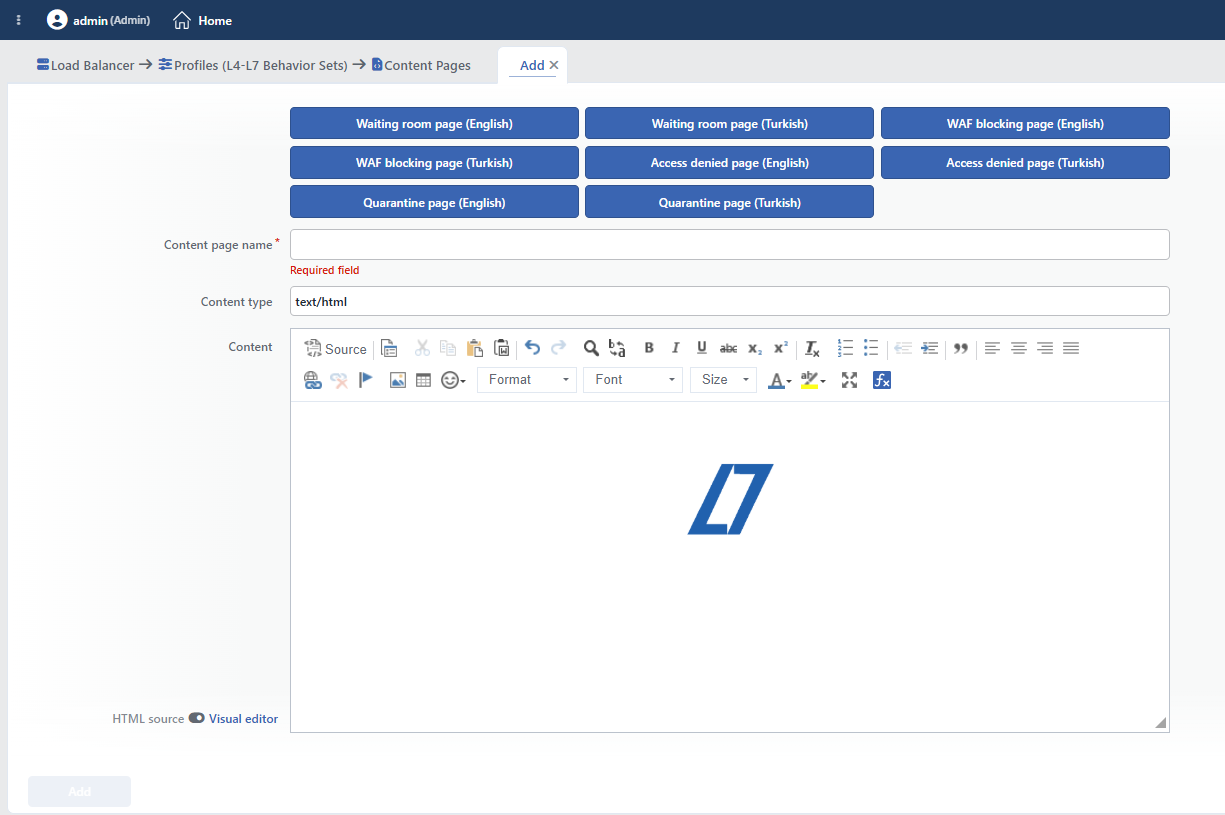Insert a link with link icon
The width and height of the screenshot is (1225, 815).
coord(313,380)
